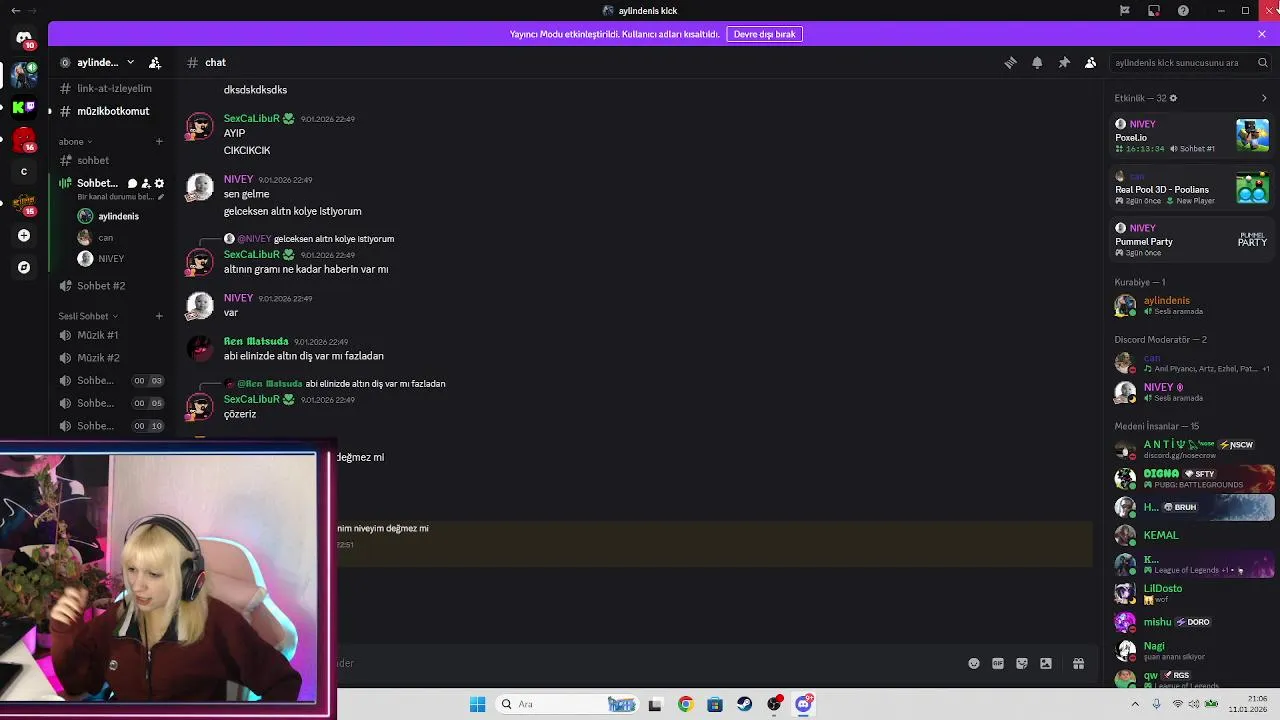This screenshot has height=720, width=1280.
Task: Click Ren Matsuda's username in chat
Action: coord(256,341)
